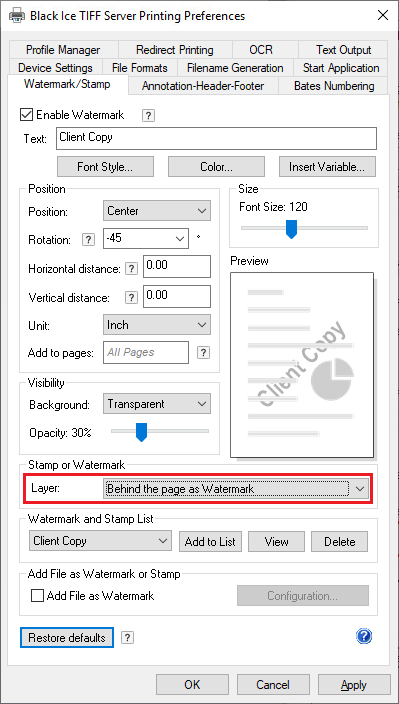Click the Apply button

click(x=354, y=684)
